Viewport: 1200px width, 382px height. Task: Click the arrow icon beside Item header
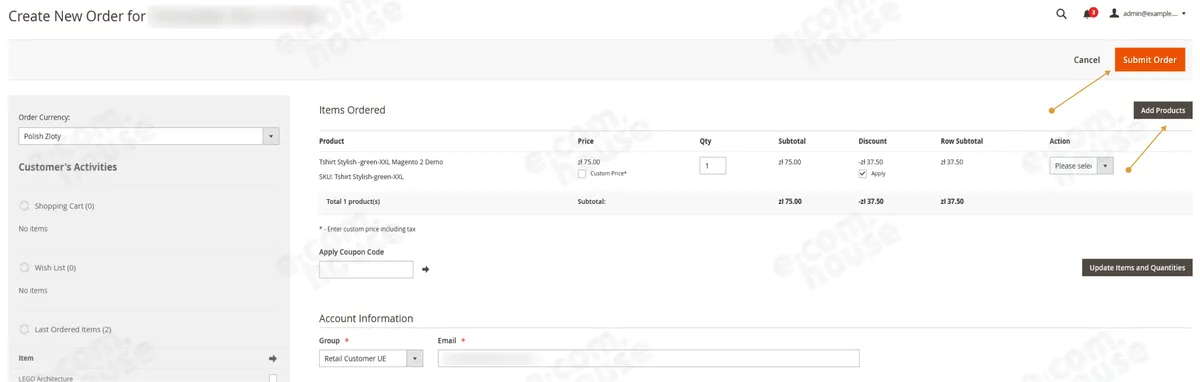tap(273, 358)
